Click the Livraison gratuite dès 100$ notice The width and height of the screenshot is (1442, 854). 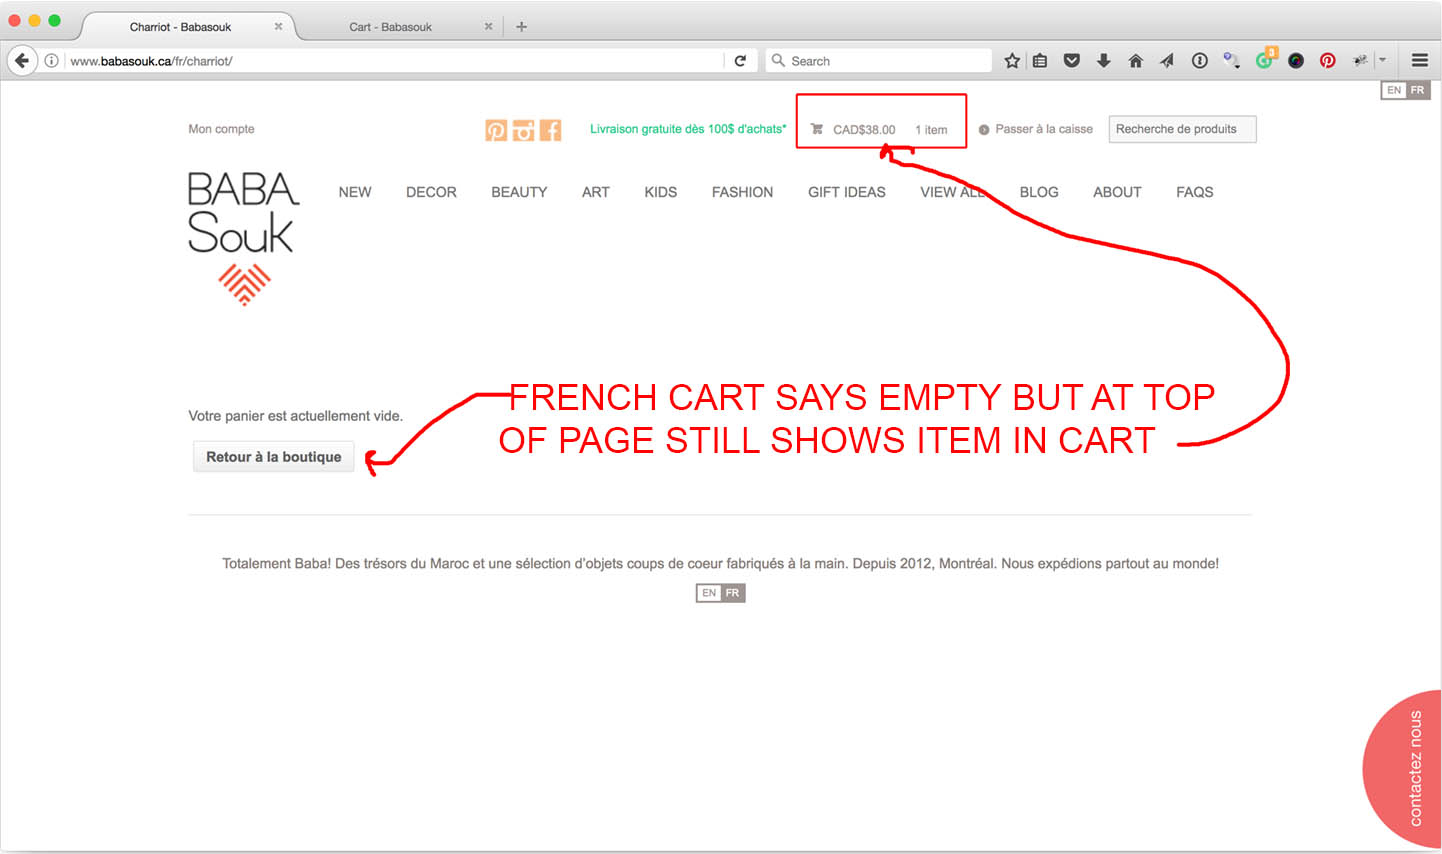[x=688, y=129]
